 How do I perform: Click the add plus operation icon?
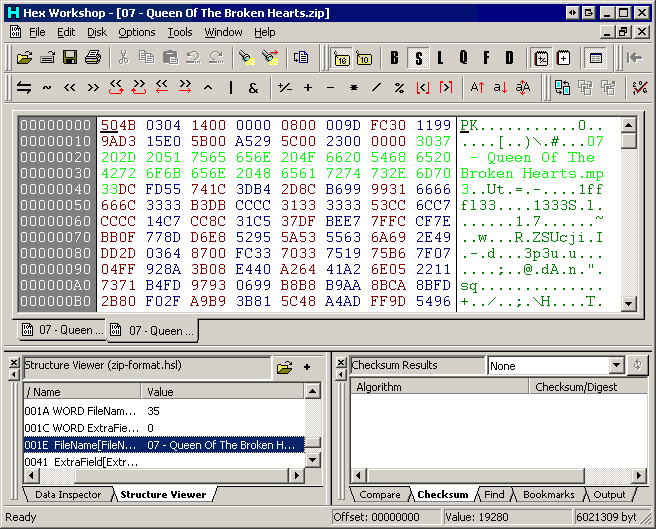click(x=308, y=87)
